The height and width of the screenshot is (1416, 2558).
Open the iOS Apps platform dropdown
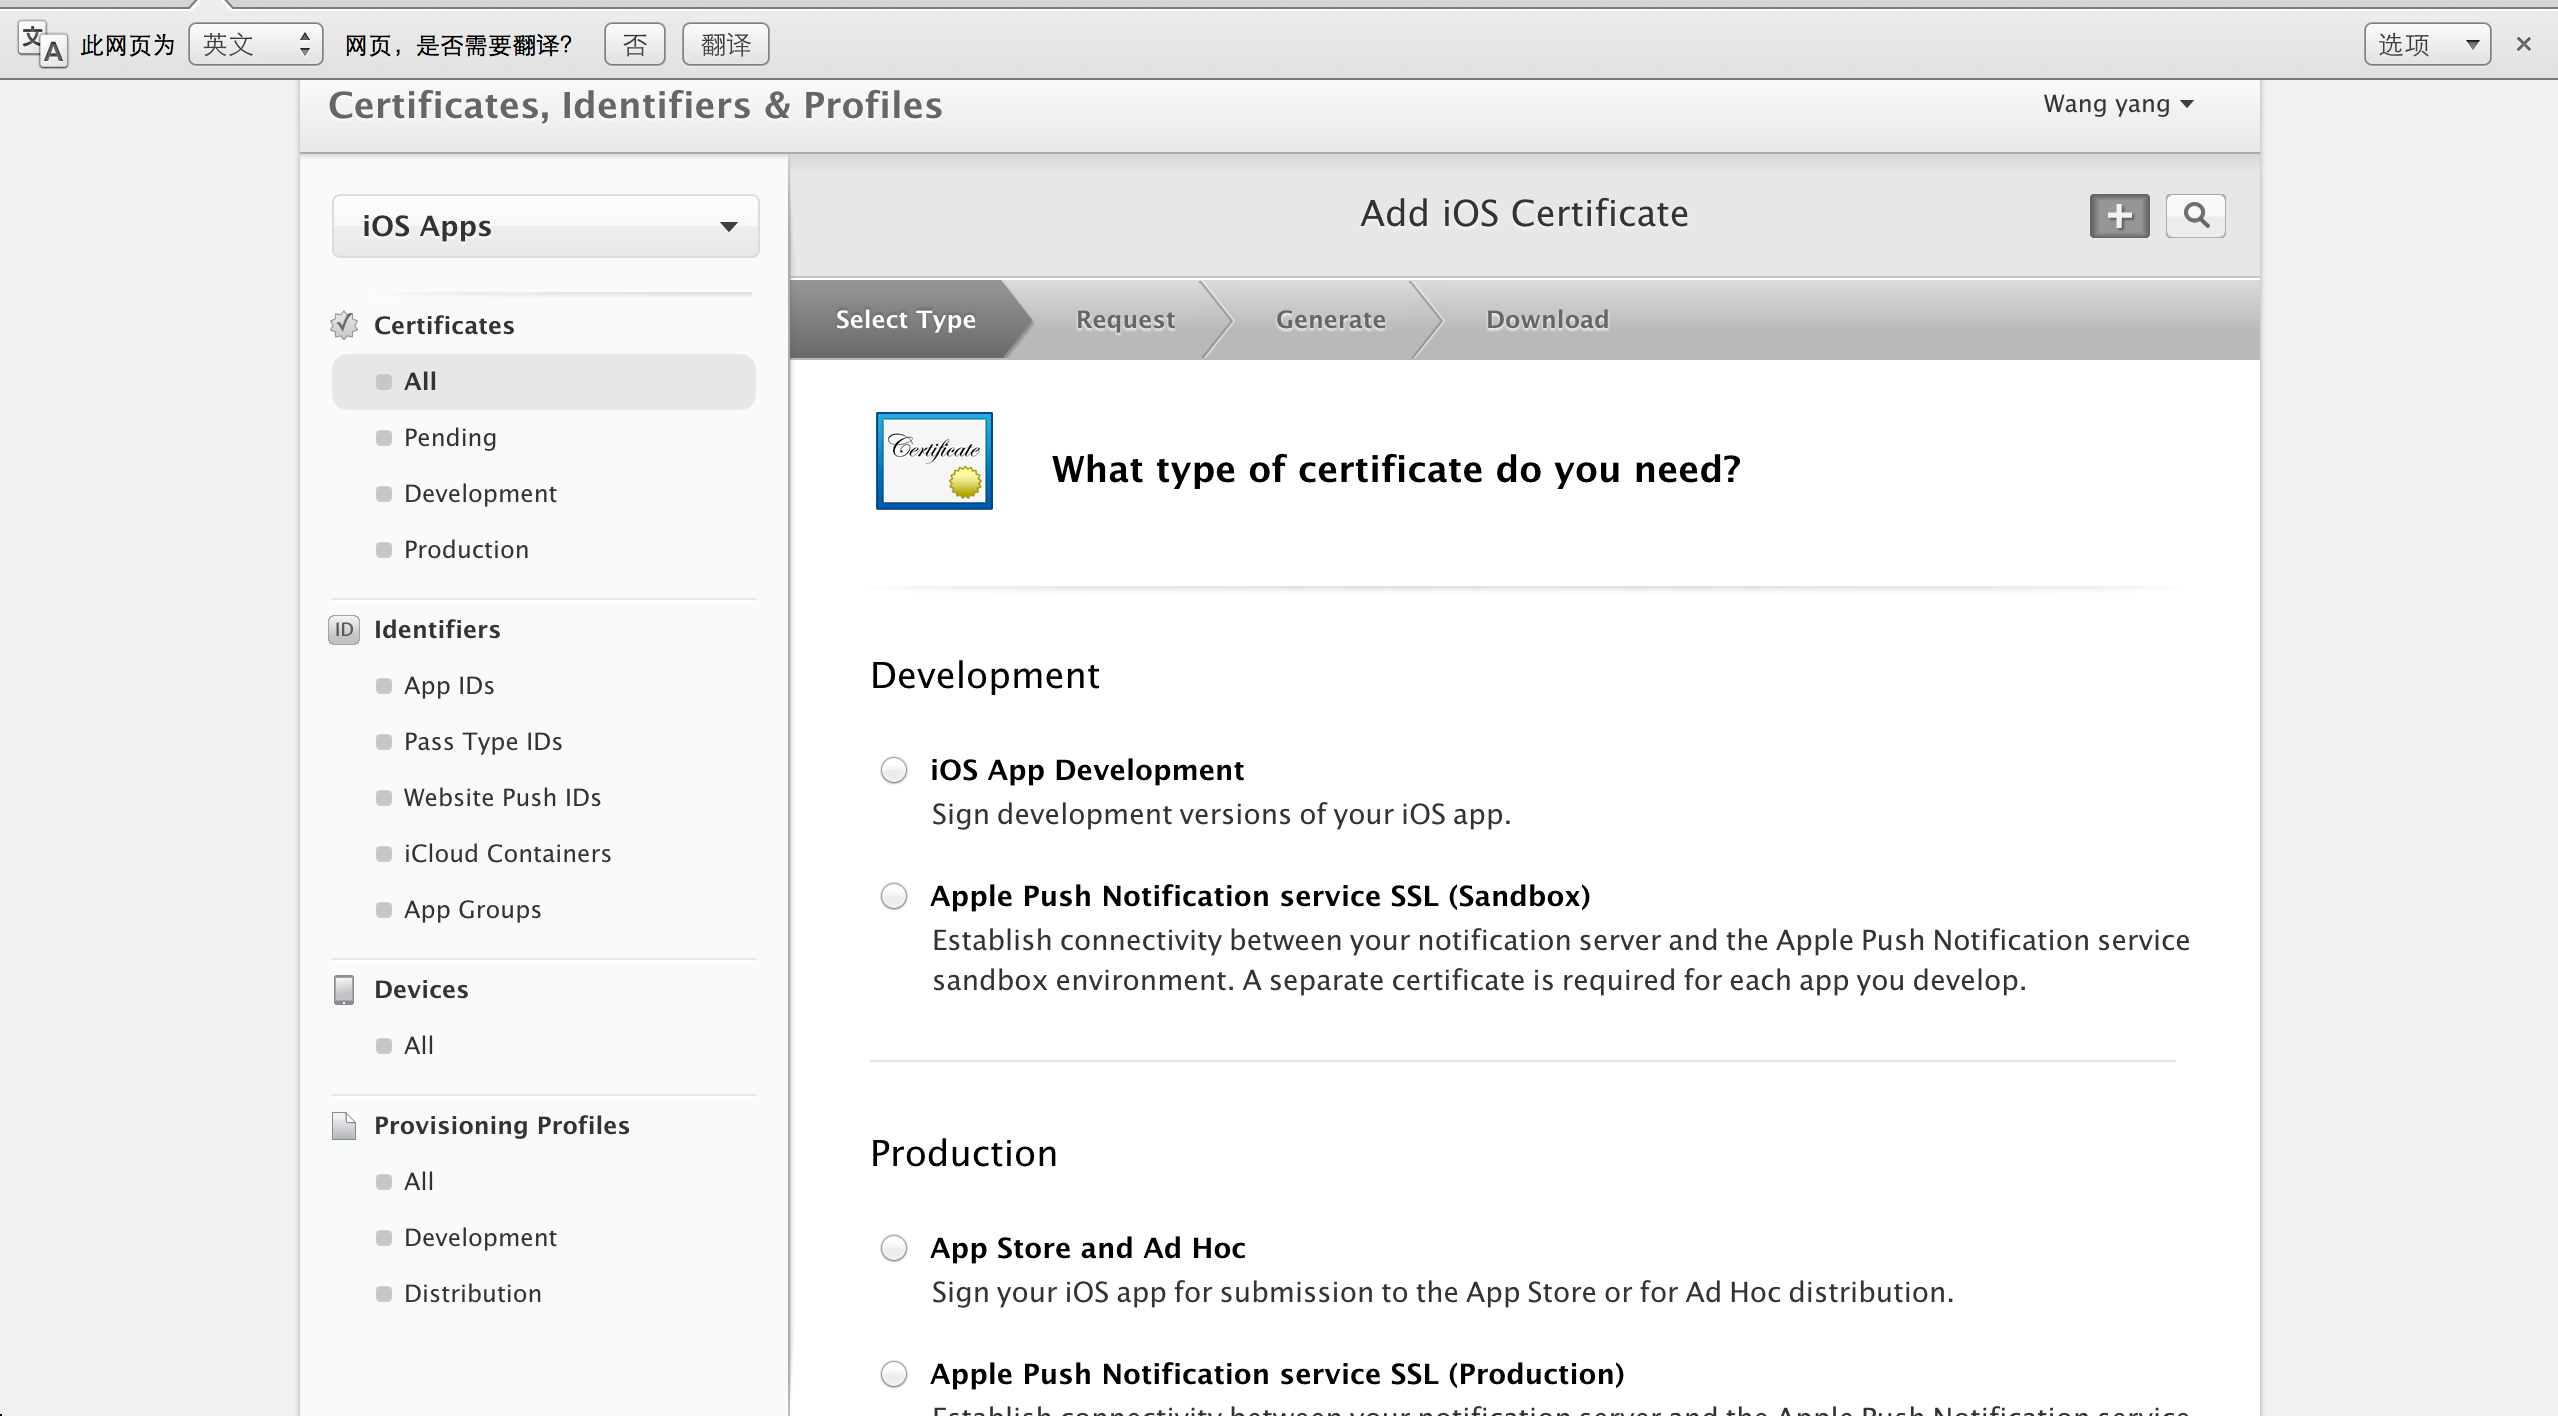(x=546, y=226)
